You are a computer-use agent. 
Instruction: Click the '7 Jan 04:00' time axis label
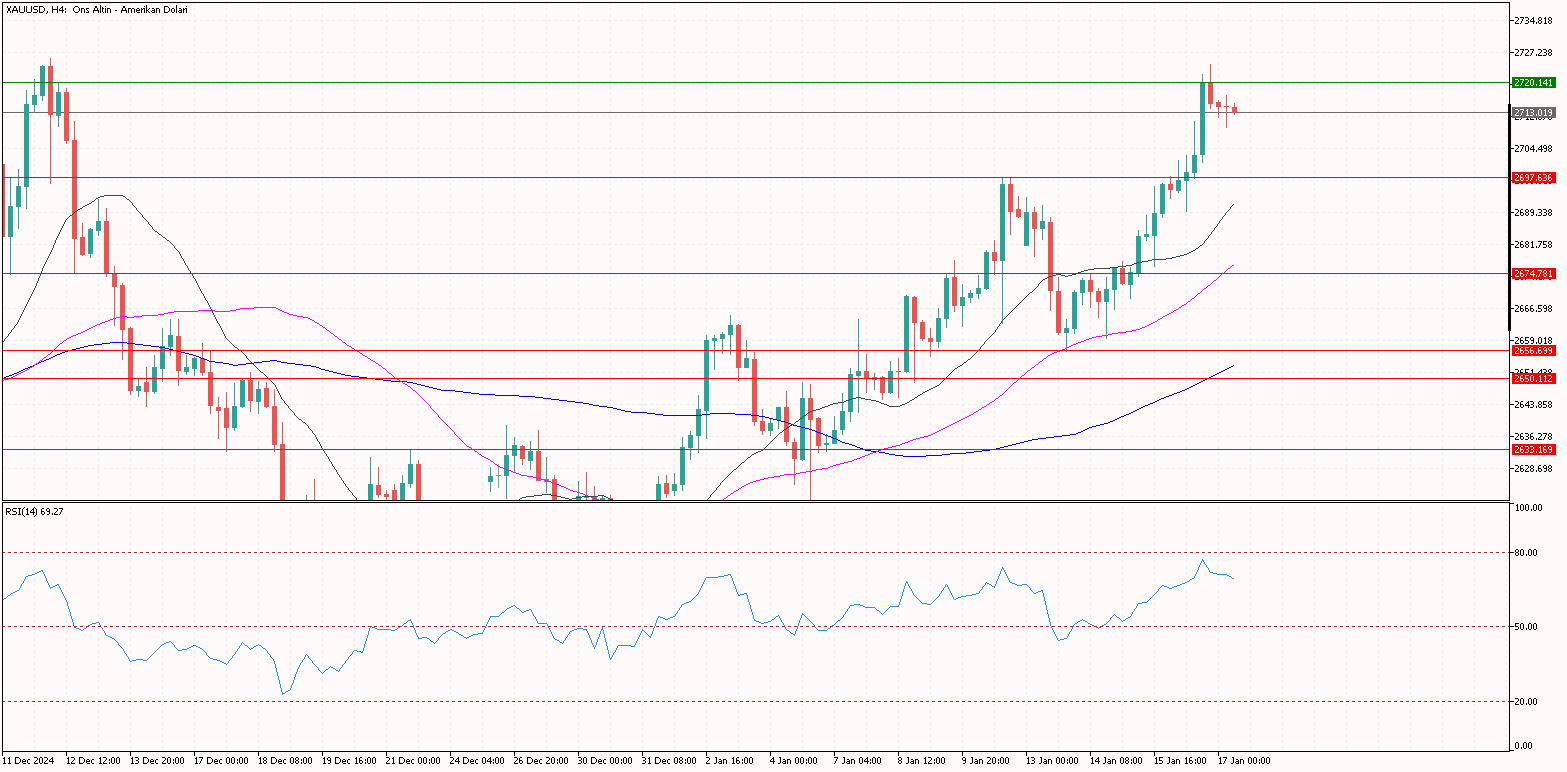[x=859, y=761]
